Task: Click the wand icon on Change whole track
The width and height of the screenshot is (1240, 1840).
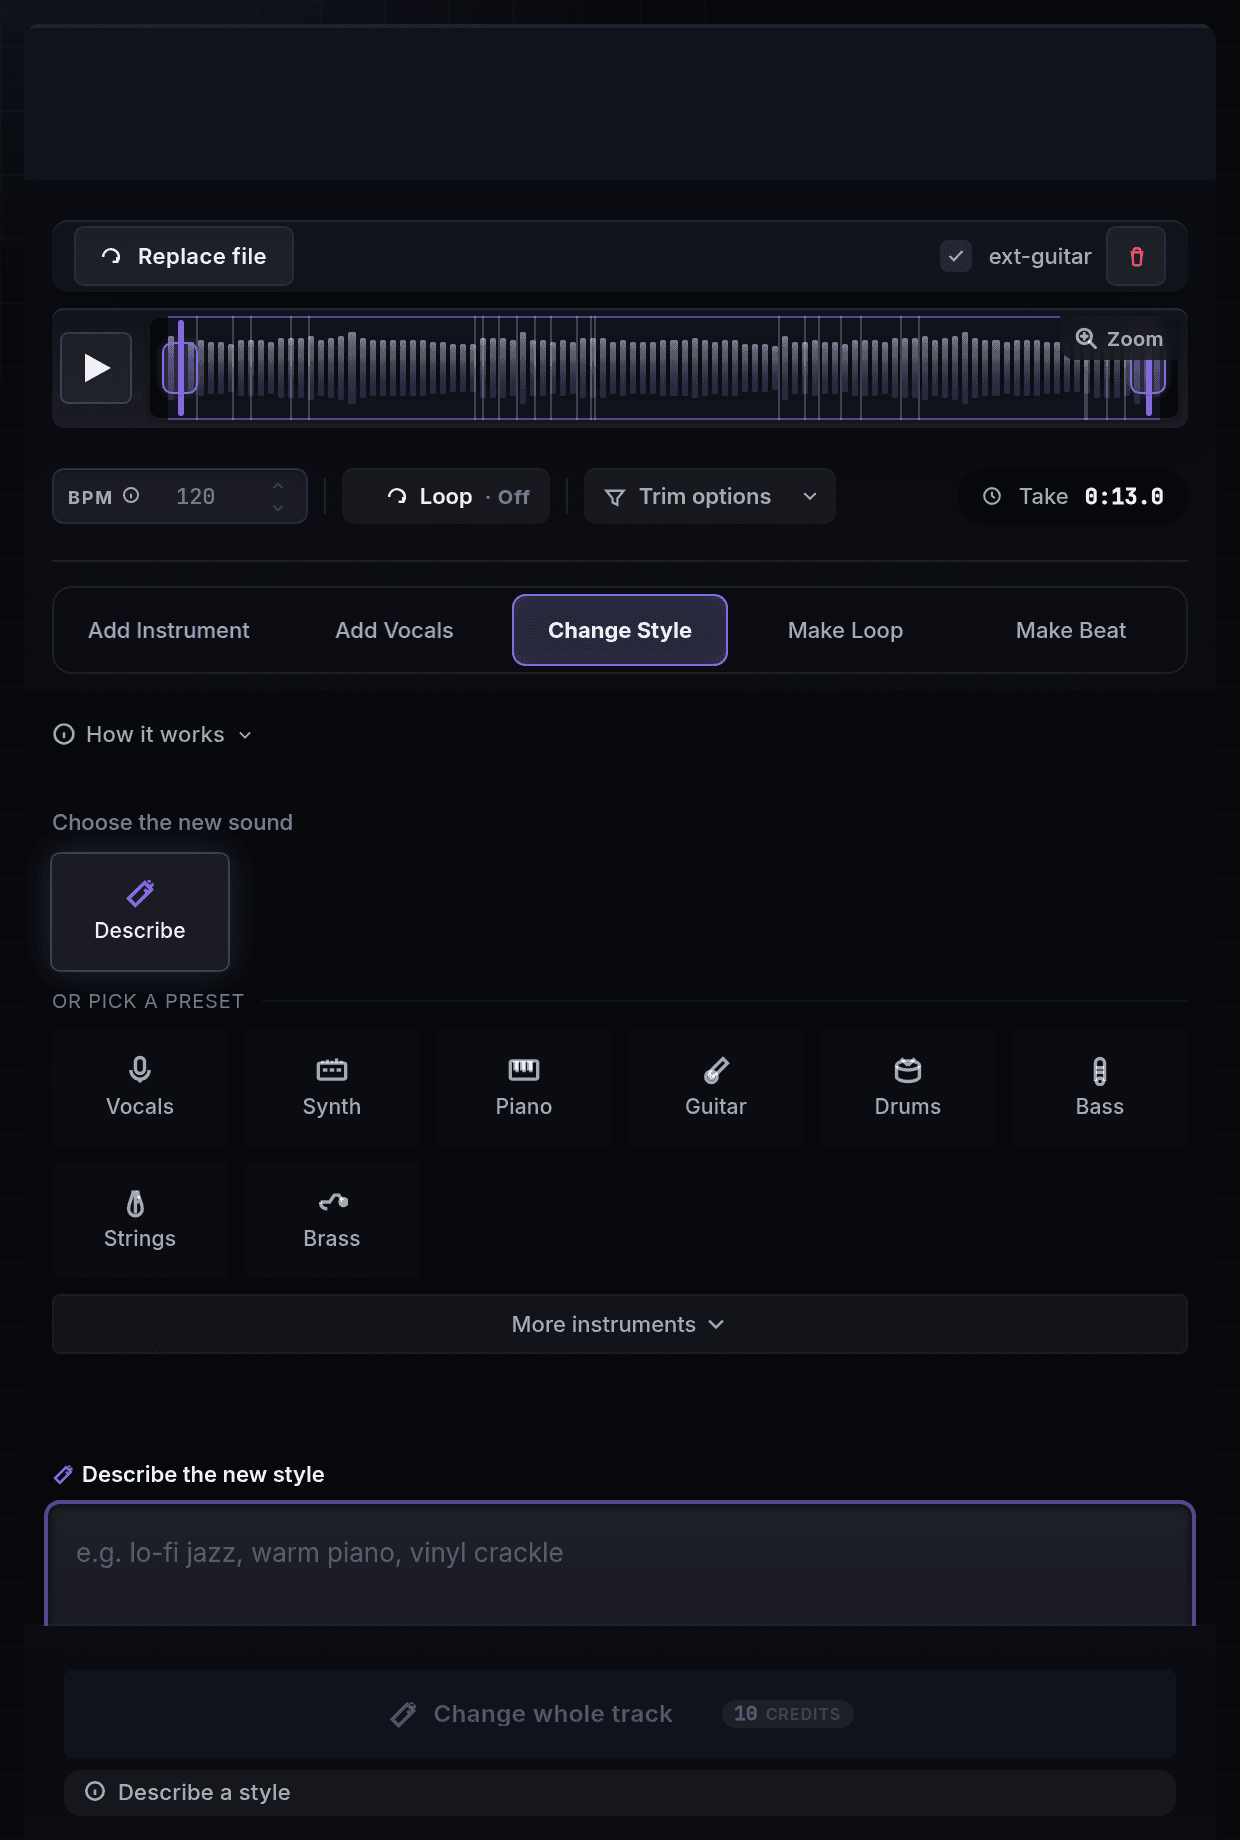Action: [403, 1714]
